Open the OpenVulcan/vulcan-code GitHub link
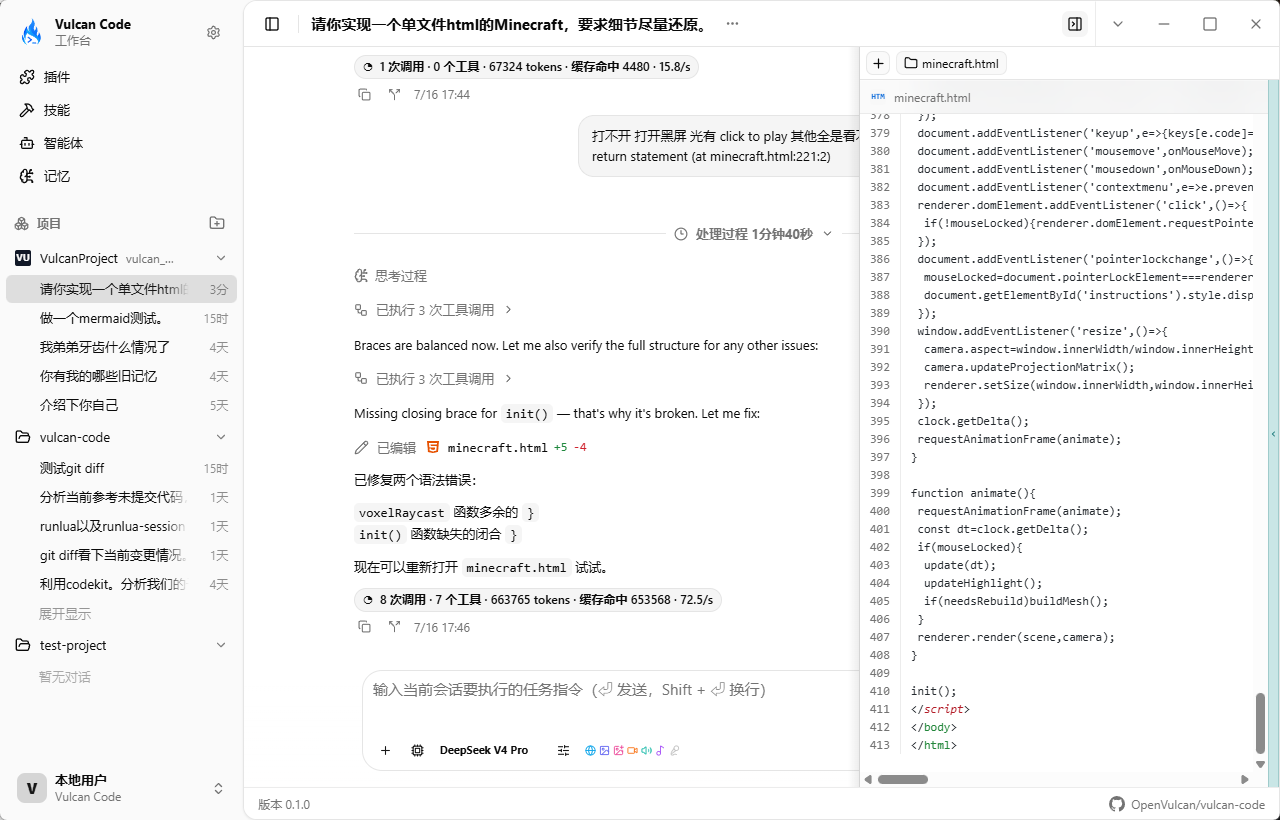 tap(1187, 804)
